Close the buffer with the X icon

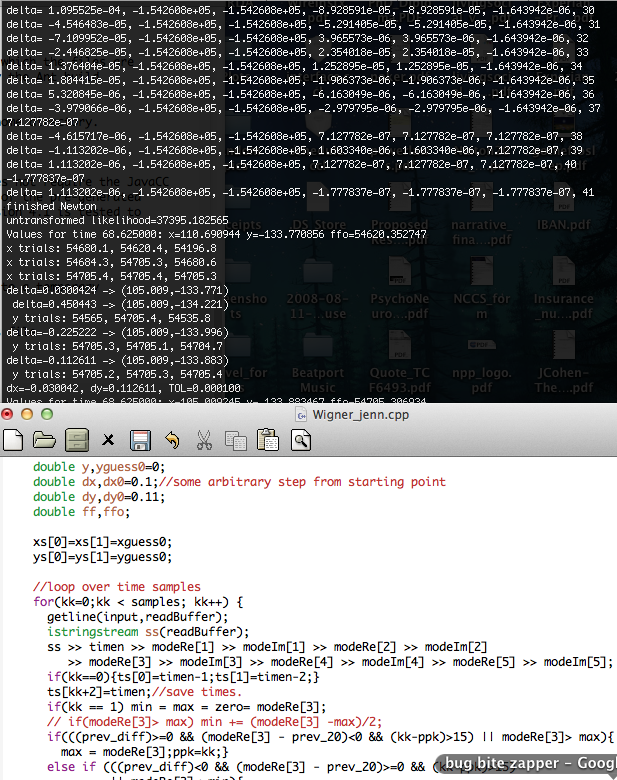point(108,439)
